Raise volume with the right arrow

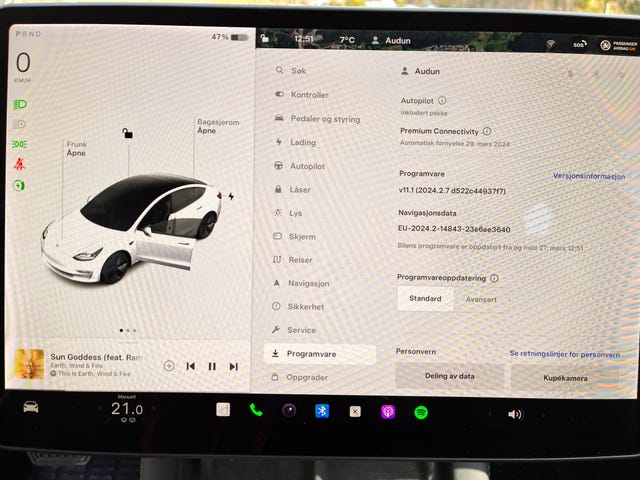click(x=543, y=415)
